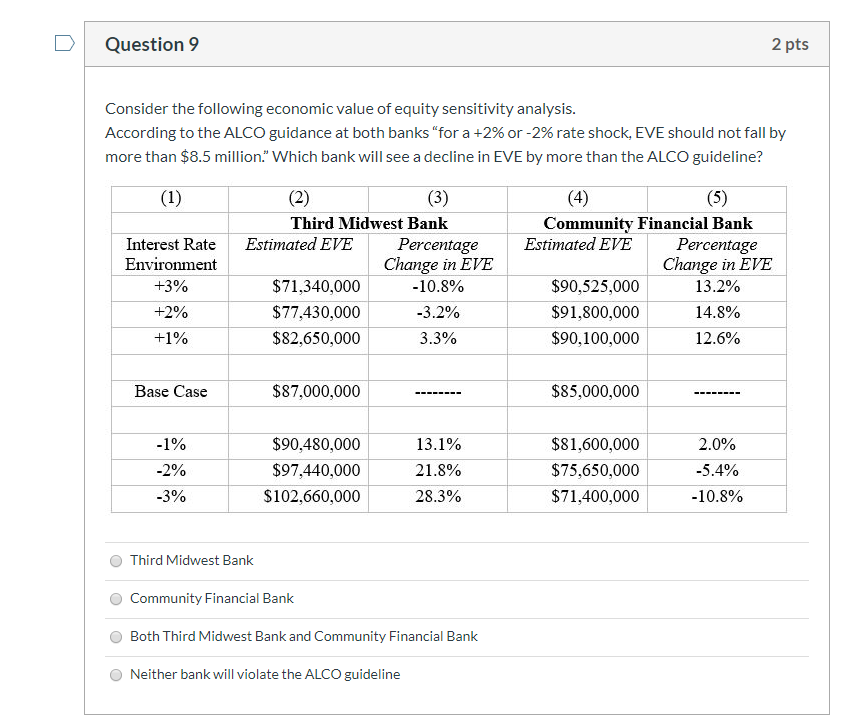Click the Third Midwest Bank table header
The image size is (866, 719).
click(x=368, y=222)
